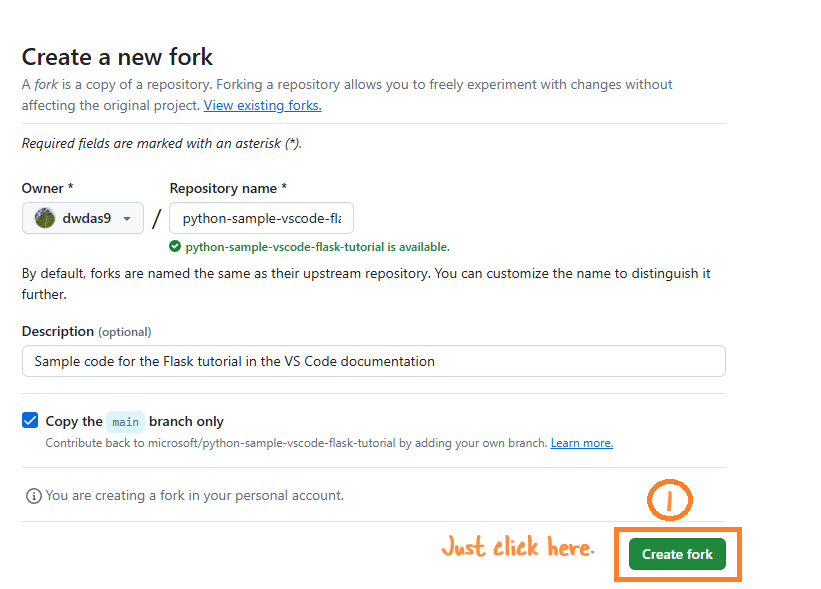The image size is (821, 589).
Task: Click the orange circled number one annotation
Action: point(670,500)
